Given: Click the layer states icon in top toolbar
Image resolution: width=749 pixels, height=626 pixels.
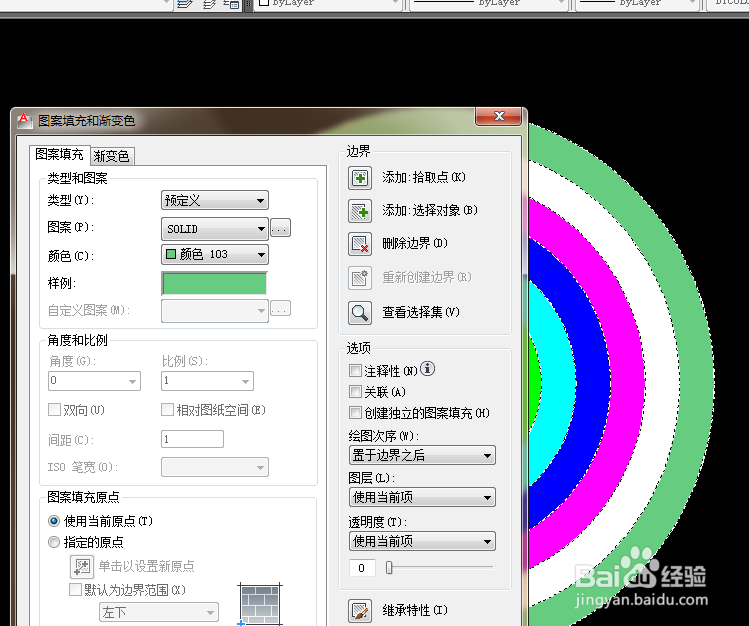Looking at the screenshot, I should (x=231, y=4).
